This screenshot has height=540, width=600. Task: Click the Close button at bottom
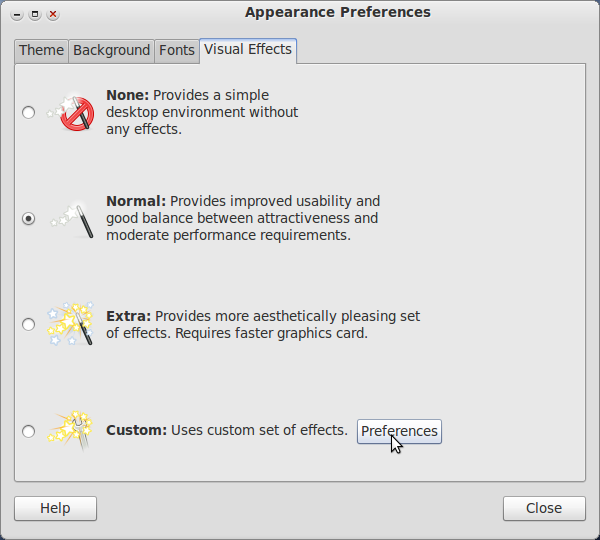click(544, 508)
